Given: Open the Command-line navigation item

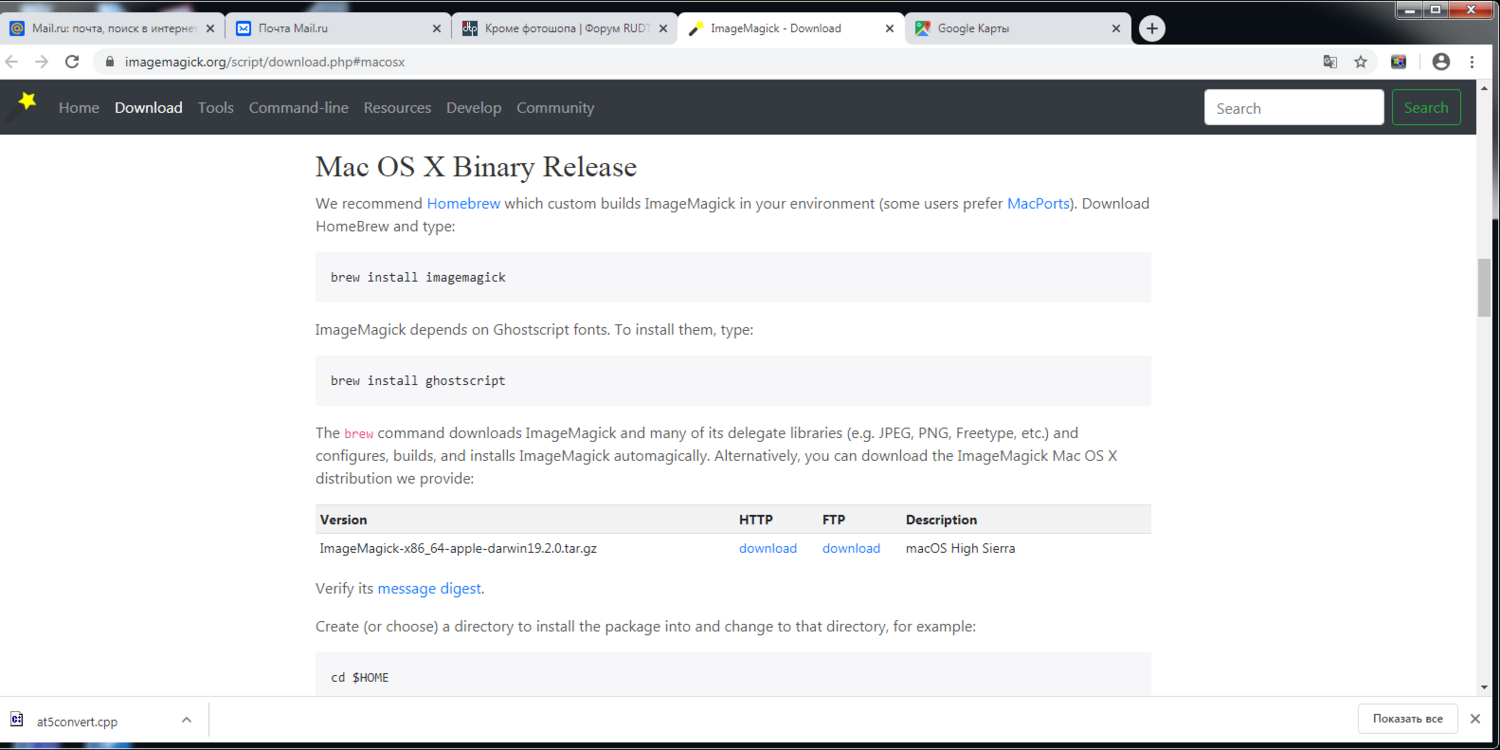Looking at the screenshot, I should click(x=299, y=108).
